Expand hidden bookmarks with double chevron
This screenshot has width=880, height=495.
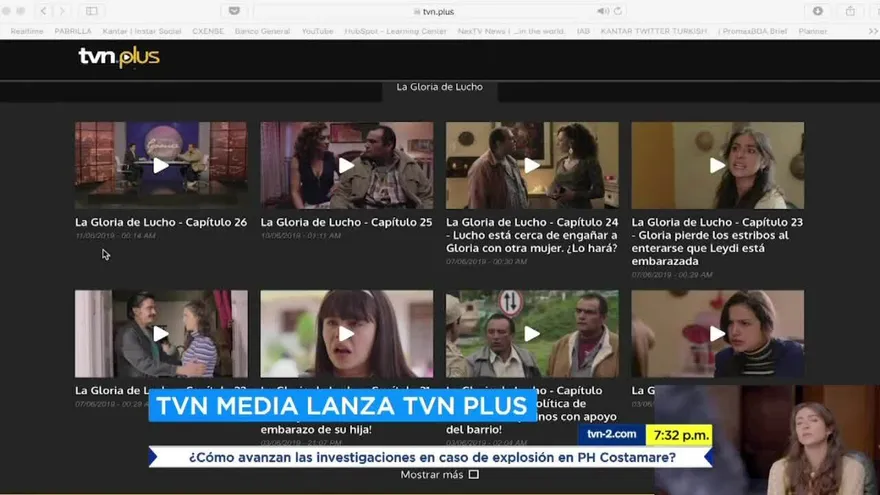coord(873,31)
